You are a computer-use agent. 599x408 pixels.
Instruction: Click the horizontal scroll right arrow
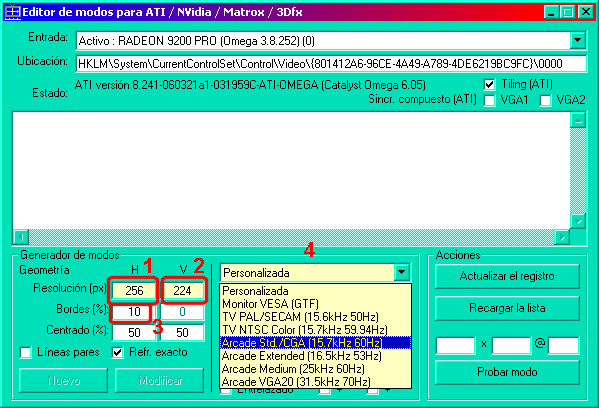click(x=562, y=237)
